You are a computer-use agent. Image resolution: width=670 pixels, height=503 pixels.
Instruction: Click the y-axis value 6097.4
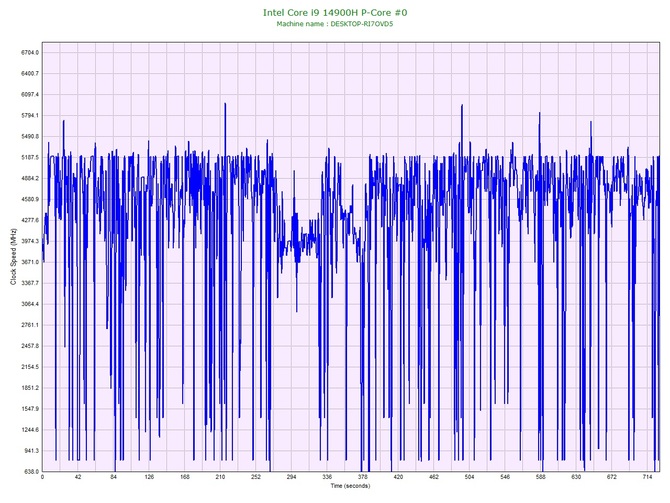pos(30,94)
